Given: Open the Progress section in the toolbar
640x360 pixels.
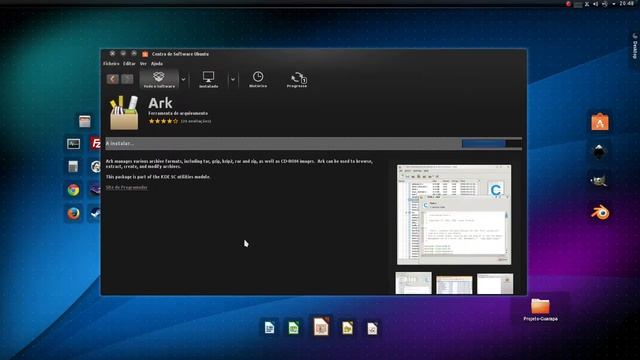Looking at the screenshot, I should pyautogui.click(x=297, y=79).
